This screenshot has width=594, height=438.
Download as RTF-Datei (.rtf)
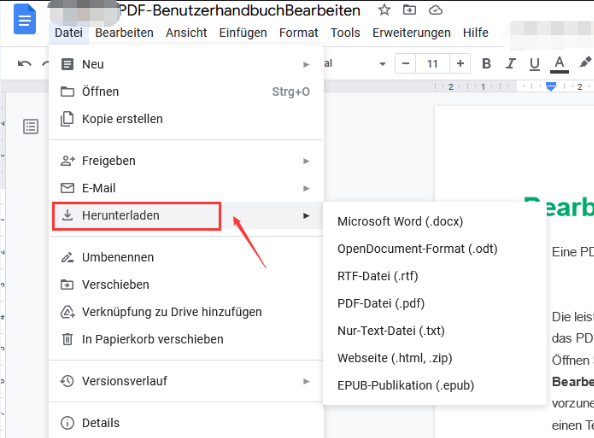(x=435, y=276)
